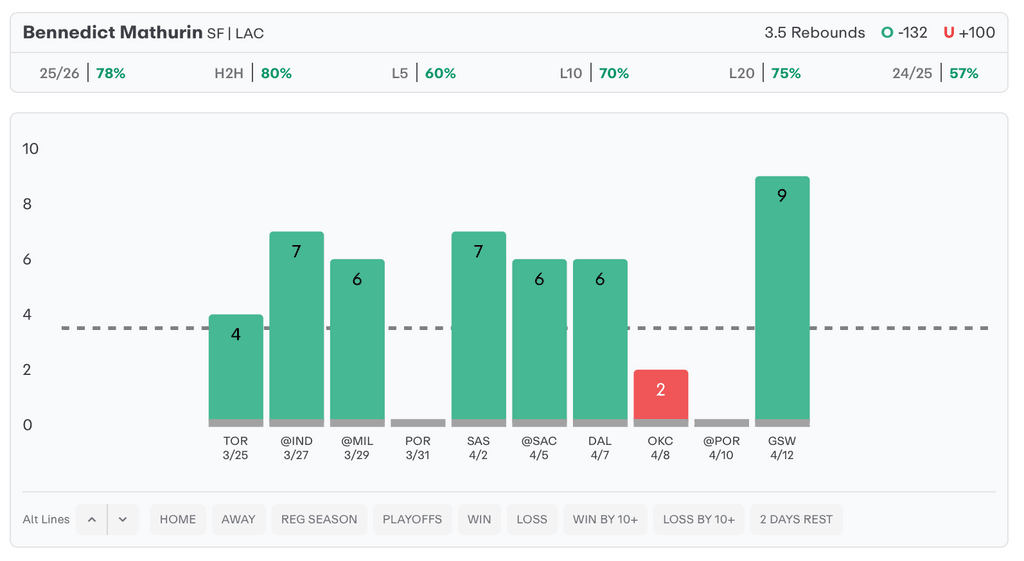Select the Over -132 odds

pyautogui.click(x=904, y=33)
